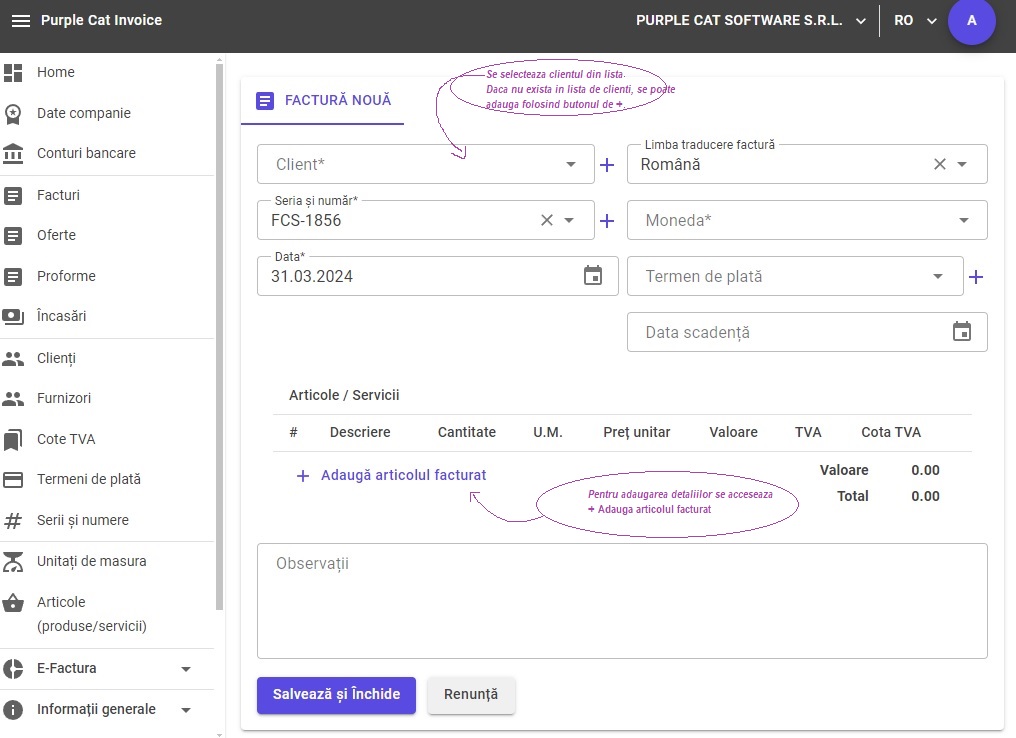Open Furnizori menu item
The height and width of the screenshot is (738, 1016).
64,398
